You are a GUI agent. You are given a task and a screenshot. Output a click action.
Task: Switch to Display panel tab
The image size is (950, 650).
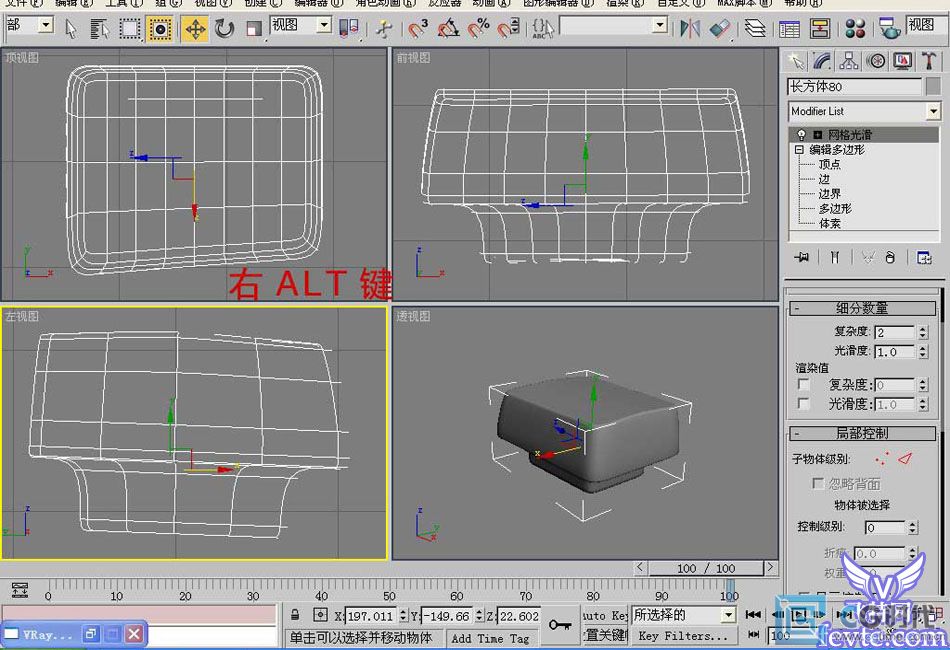[x=903, y=61]
